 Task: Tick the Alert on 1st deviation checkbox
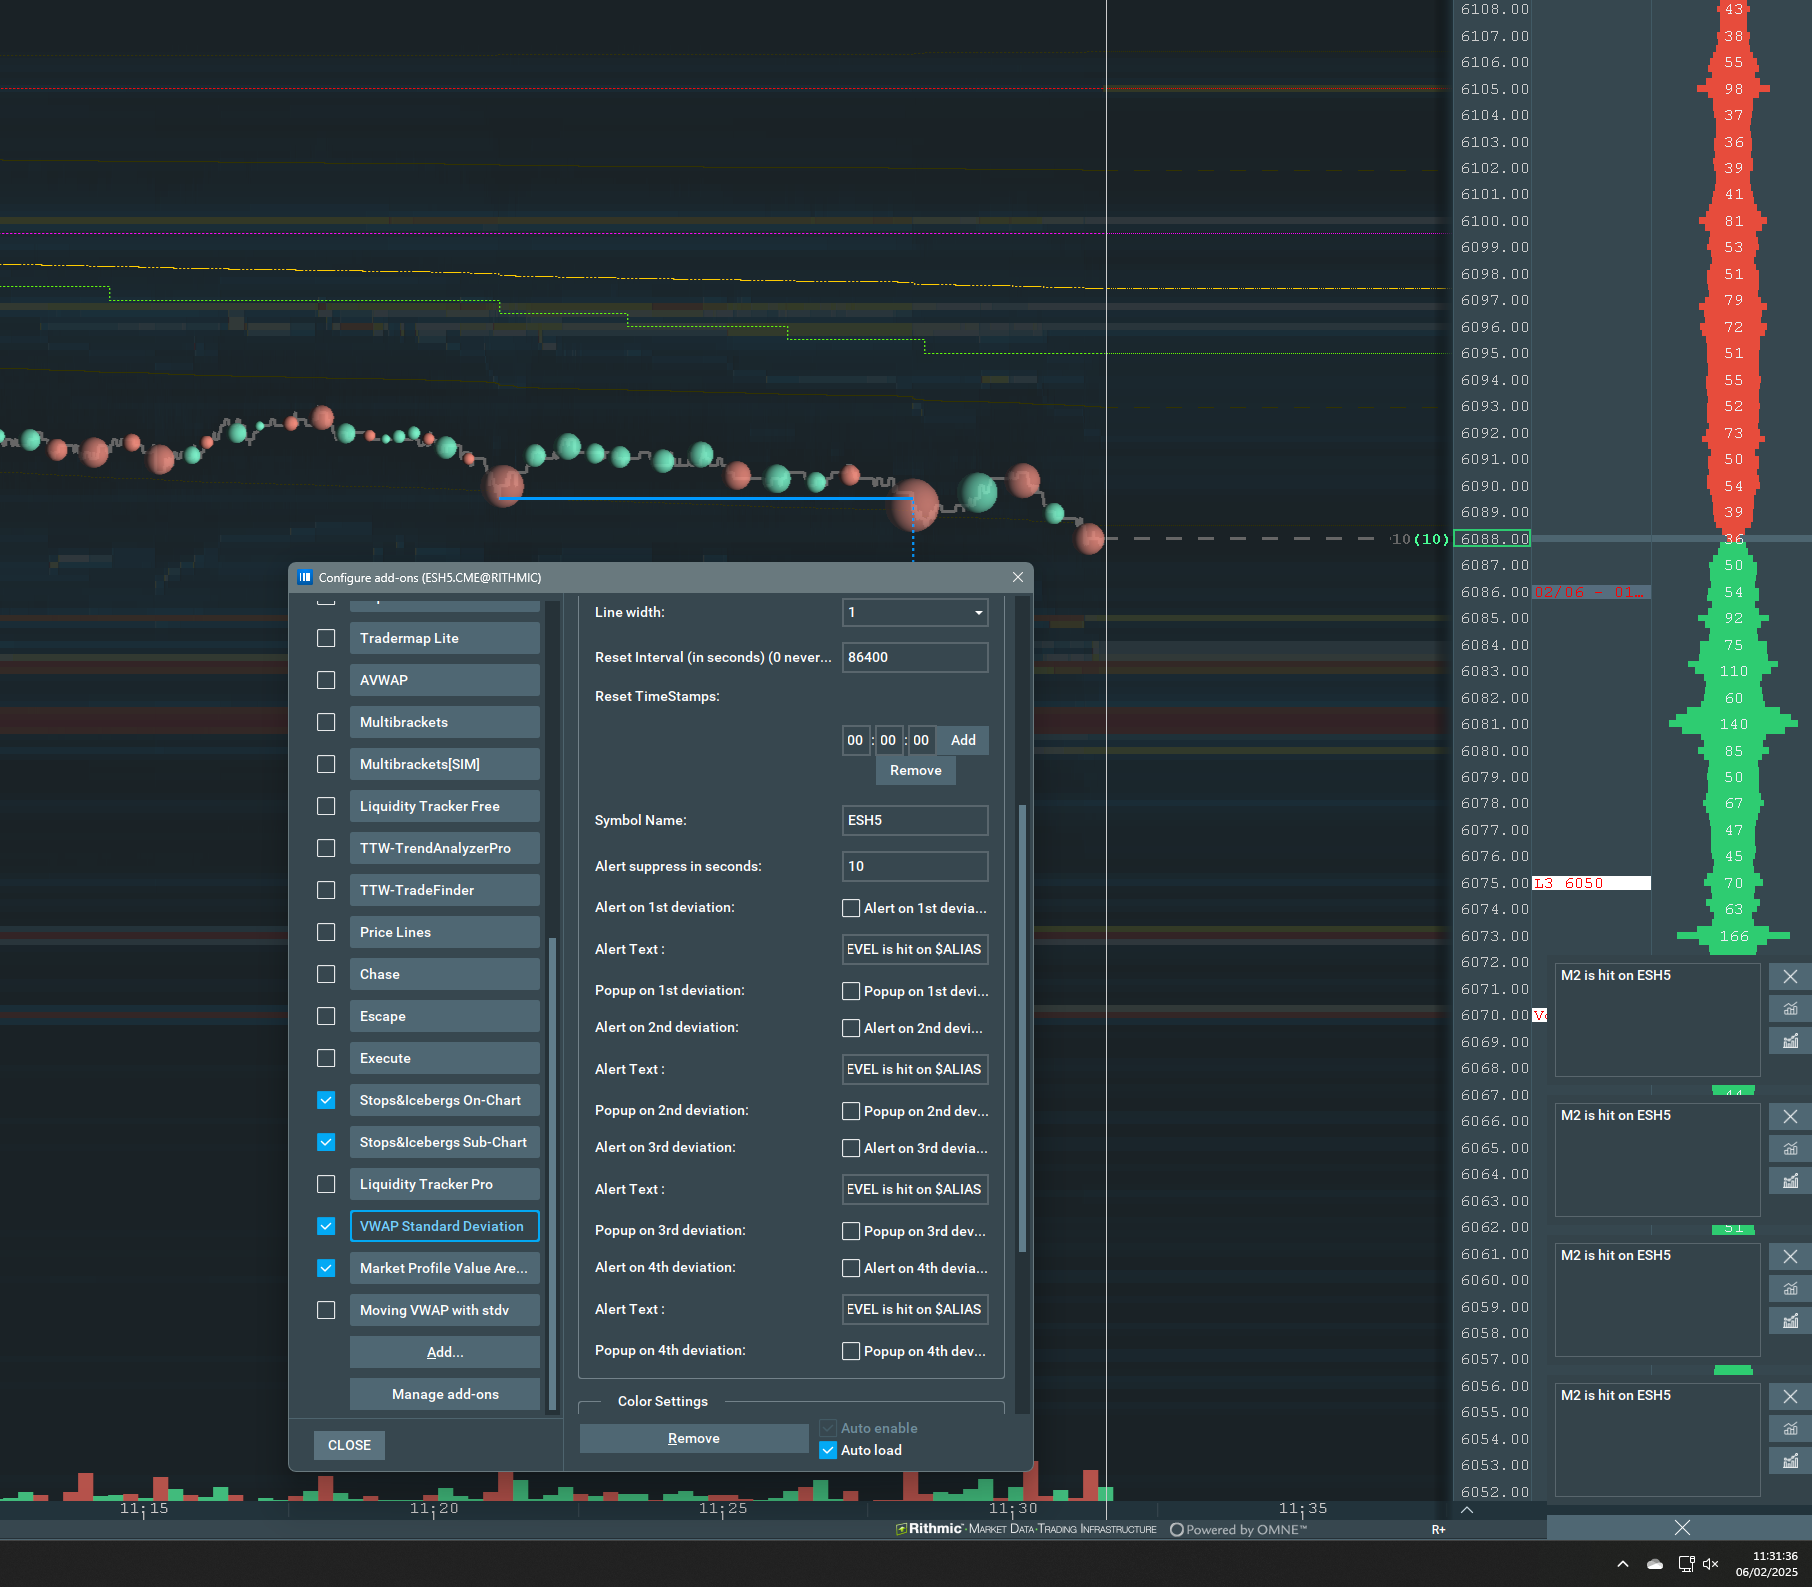pyautogui.click(x=851, y=908)
